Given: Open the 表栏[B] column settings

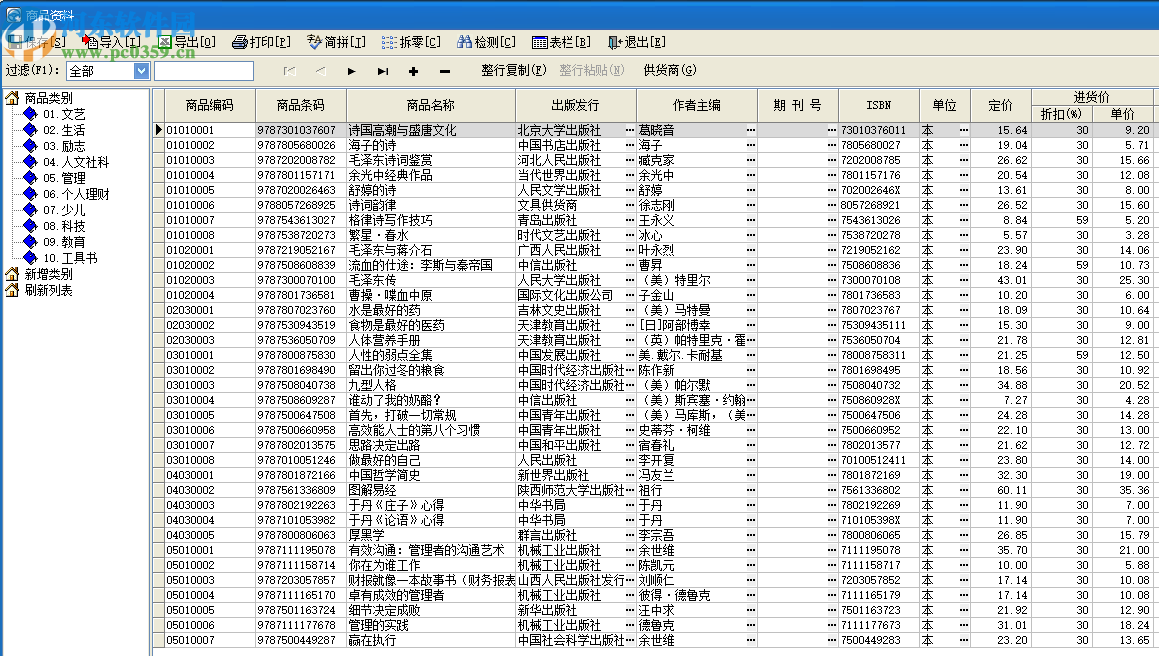Looking at the screenshot, I should coord(561,42).
